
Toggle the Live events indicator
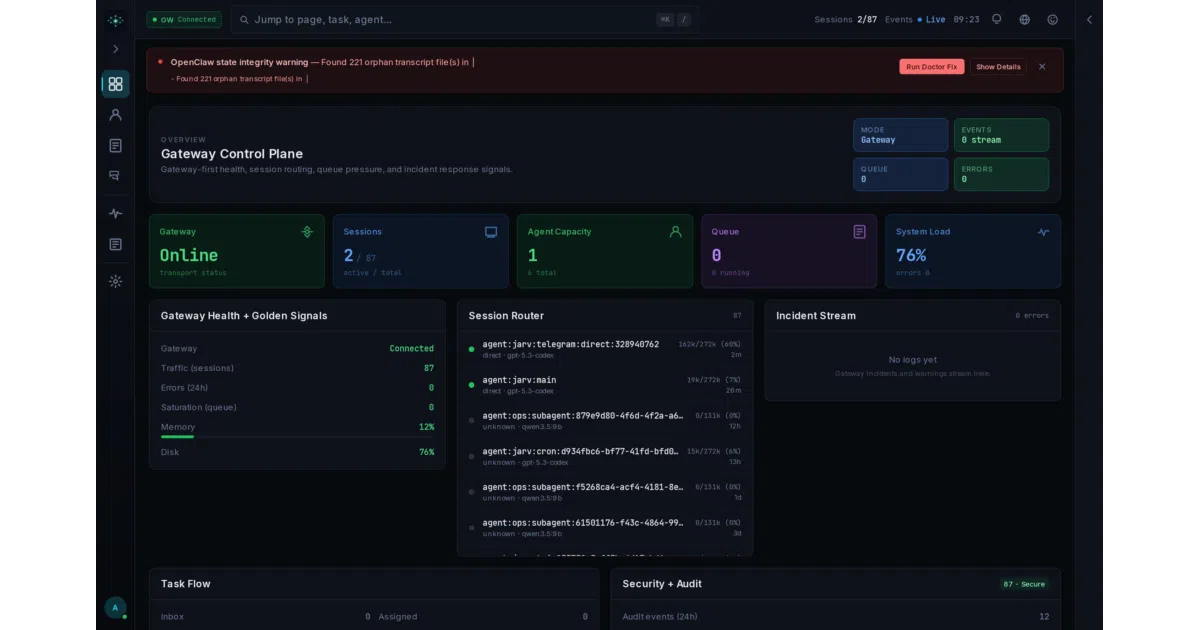[x=931, y=19]
